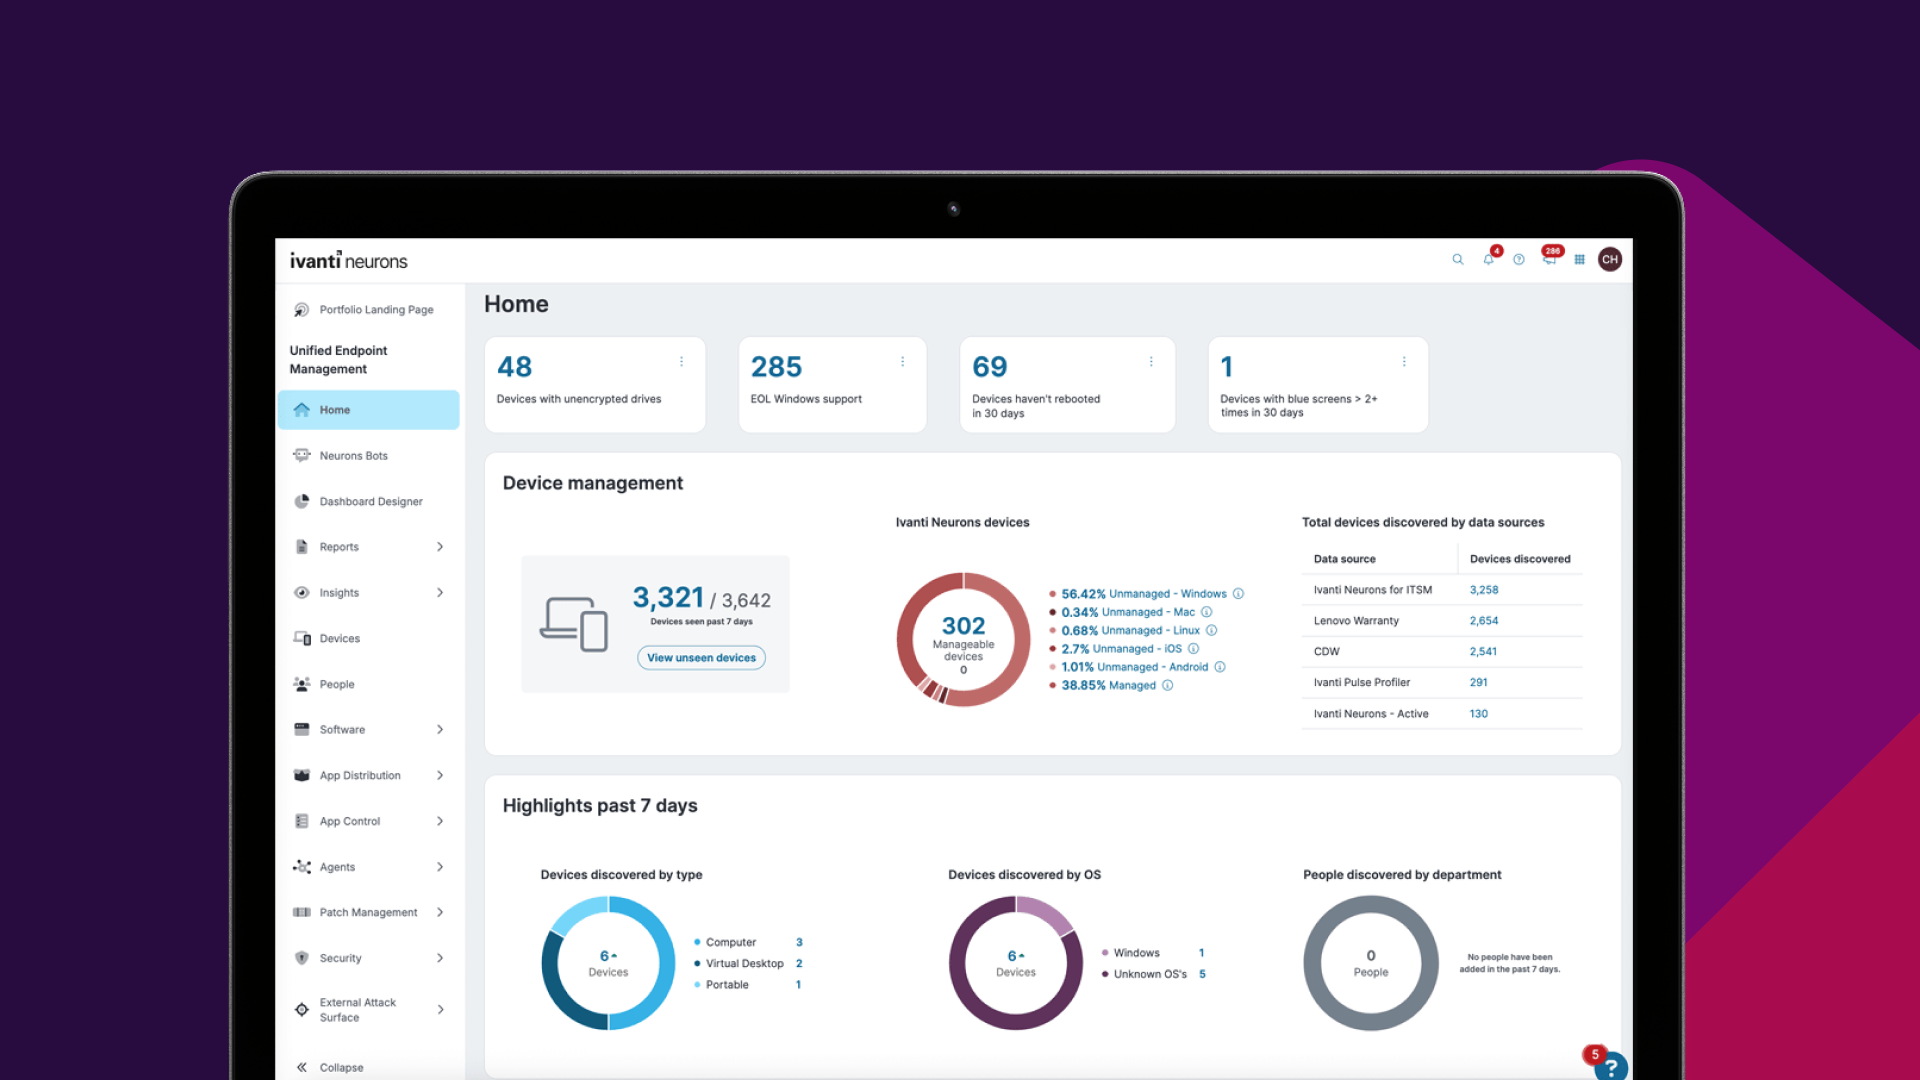Open options menu on EOL Windows support card
Screen dimensions: 1920x1080
pos(903,362)
